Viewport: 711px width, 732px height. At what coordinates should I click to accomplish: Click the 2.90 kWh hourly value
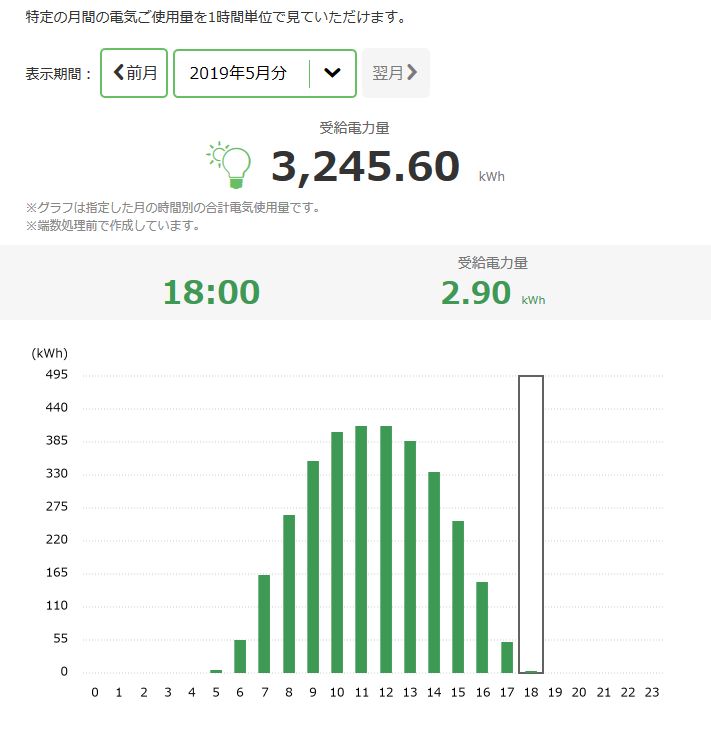pyautogui.click(x=493, y=293)
